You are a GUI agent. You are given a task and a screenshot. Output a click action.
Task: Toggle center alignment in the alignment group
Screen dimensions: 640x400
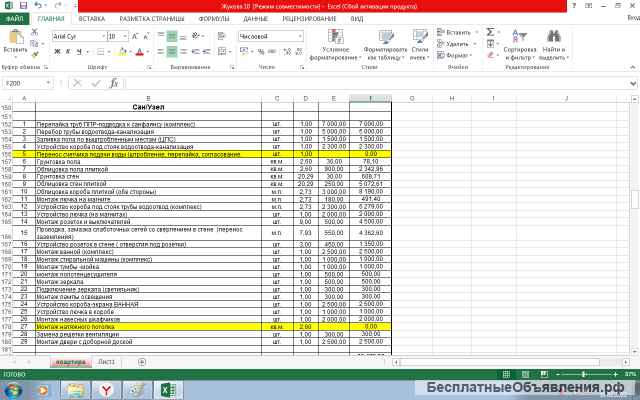point(171,51)
